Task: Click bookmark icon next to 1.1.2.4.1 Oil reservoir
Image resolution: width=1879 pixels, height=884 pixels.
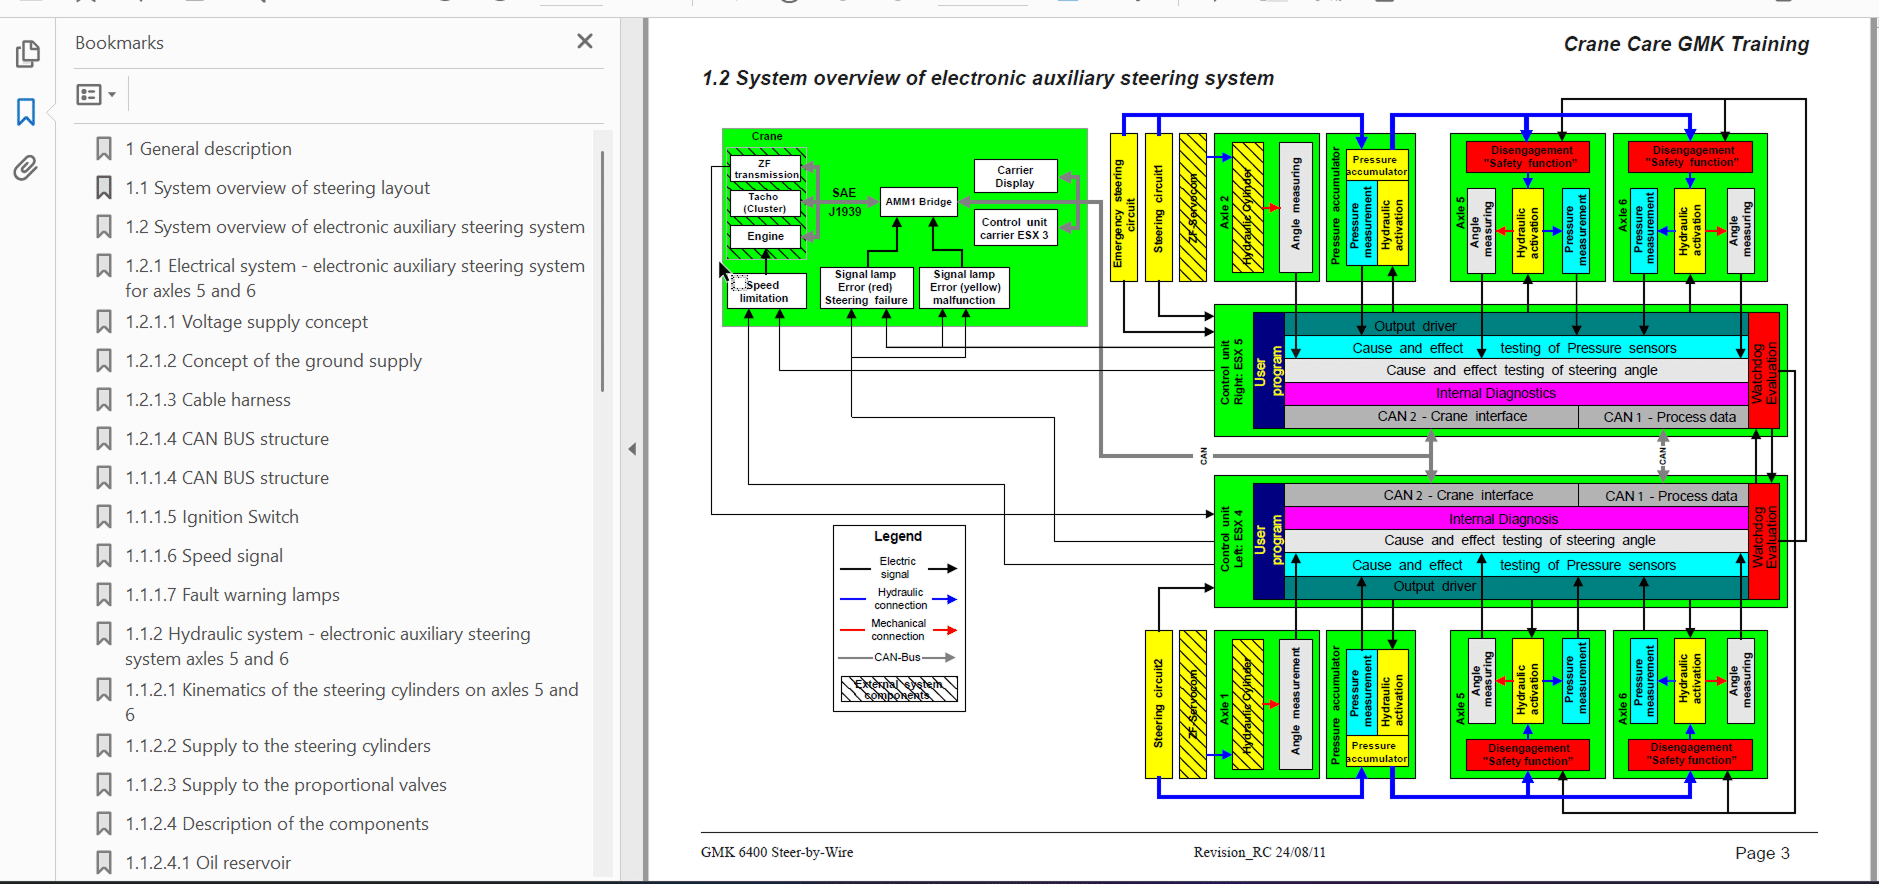Action: coord(104,863)
